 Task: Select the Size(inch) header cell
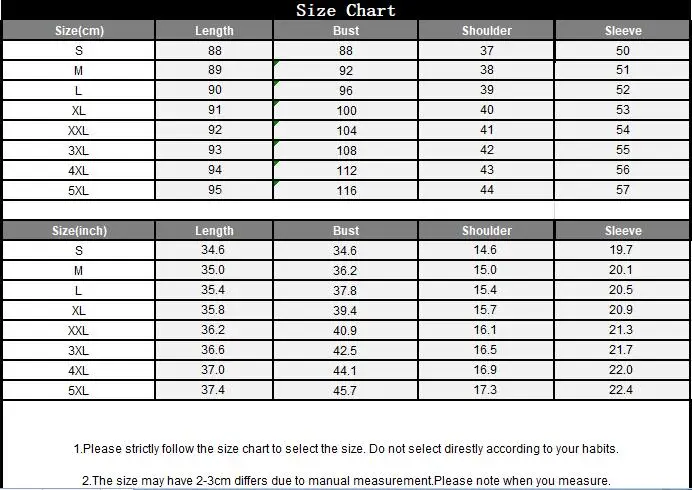pos(79,230)
